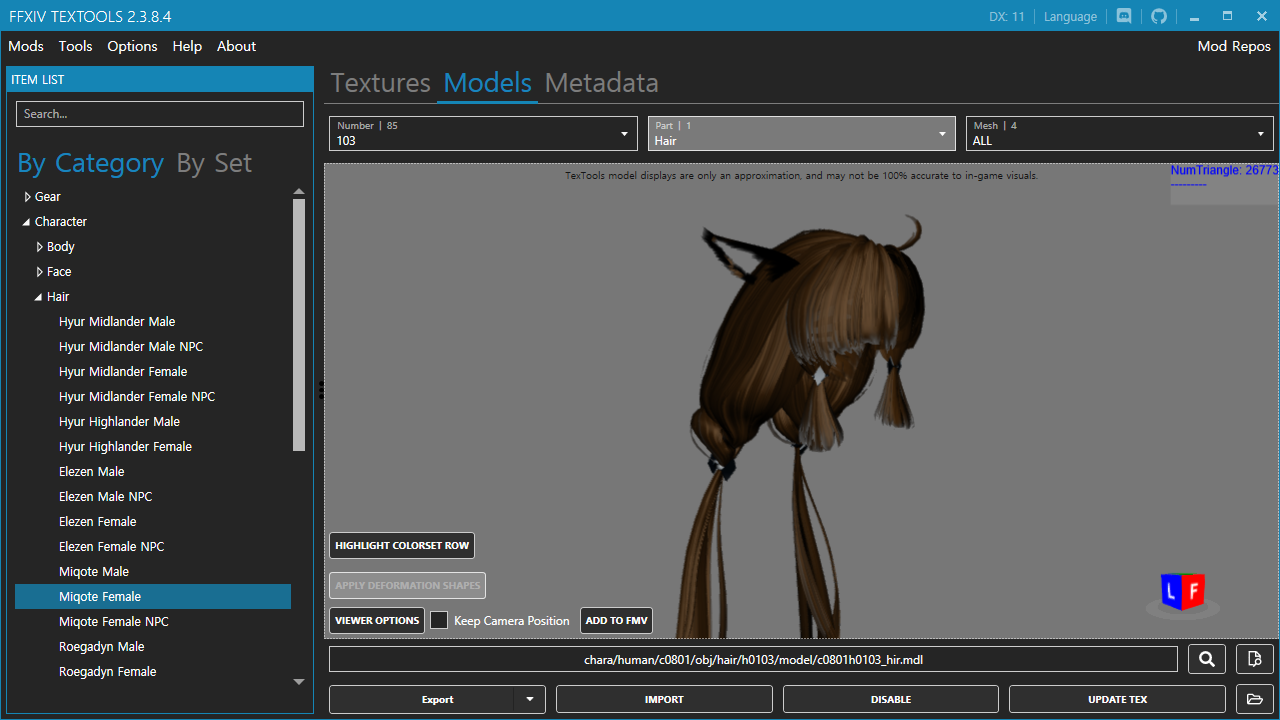Open the Mods menu
The image size is (1280, 720).
[26, 46]
